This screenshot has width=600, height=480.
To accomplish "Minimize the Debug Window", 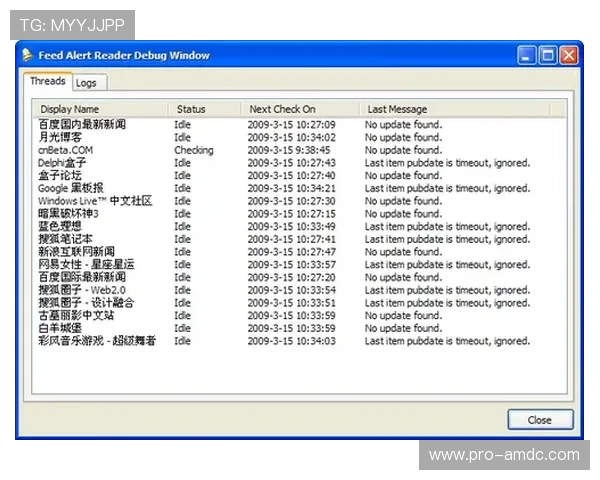I will click(x=527, y=56).
